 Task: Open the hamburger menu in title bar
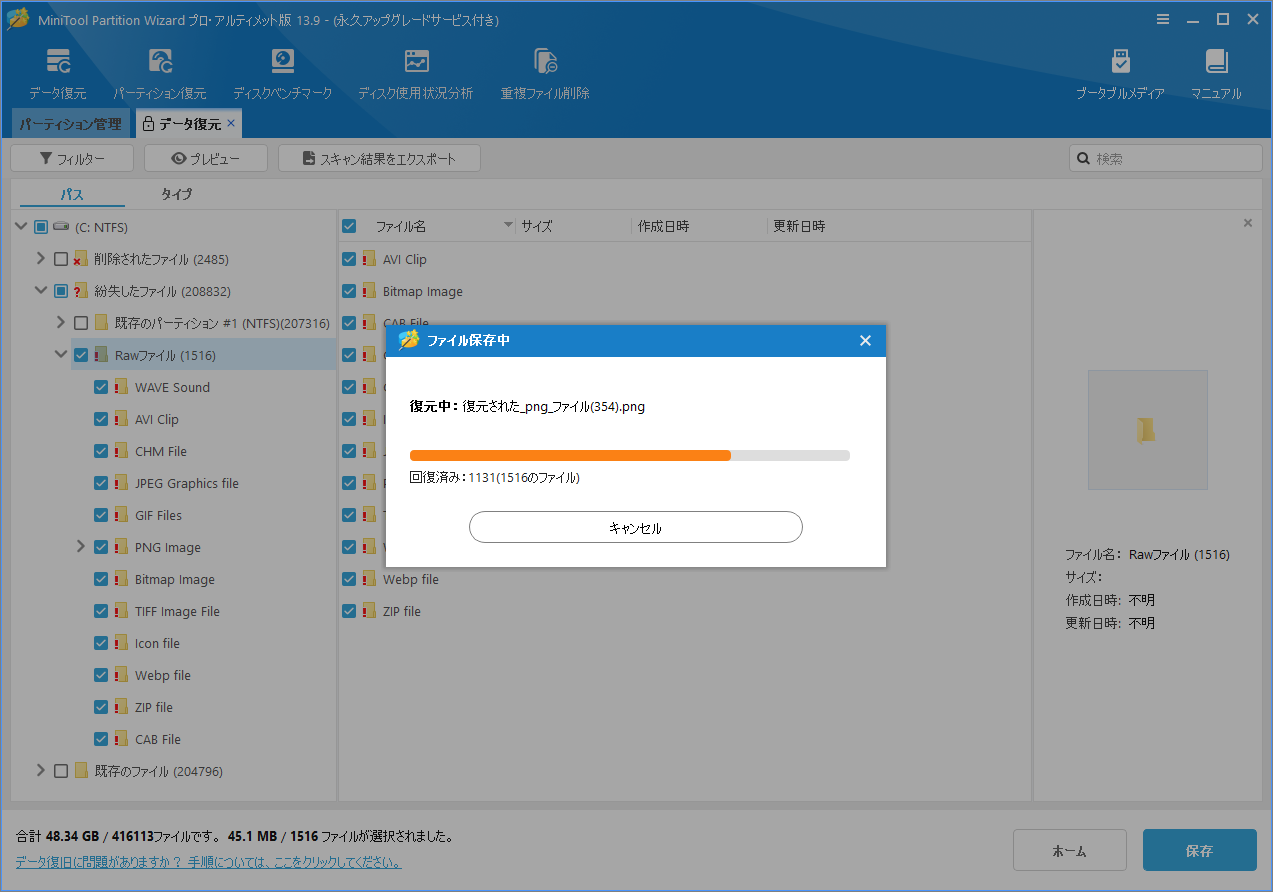point(1163,19)
